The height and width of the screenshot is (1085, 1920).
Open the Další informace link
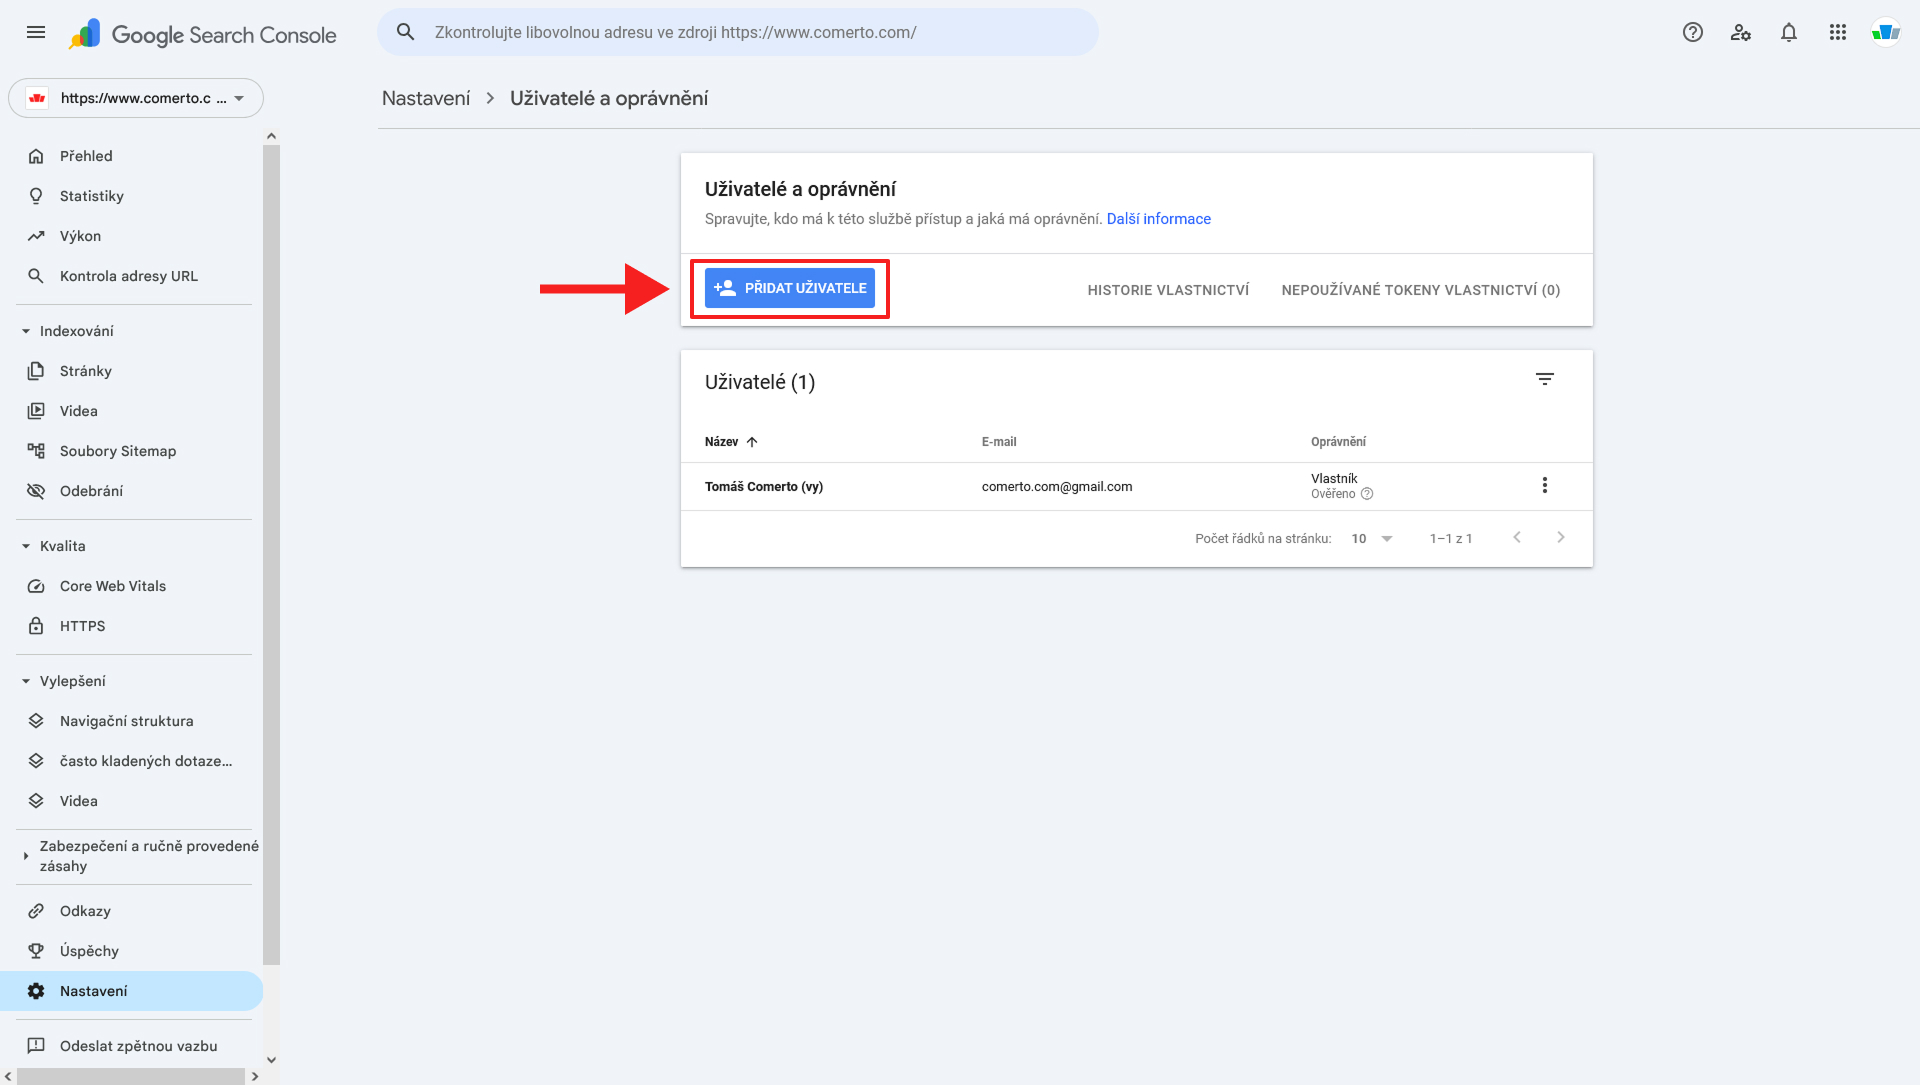click(1158, 219)
